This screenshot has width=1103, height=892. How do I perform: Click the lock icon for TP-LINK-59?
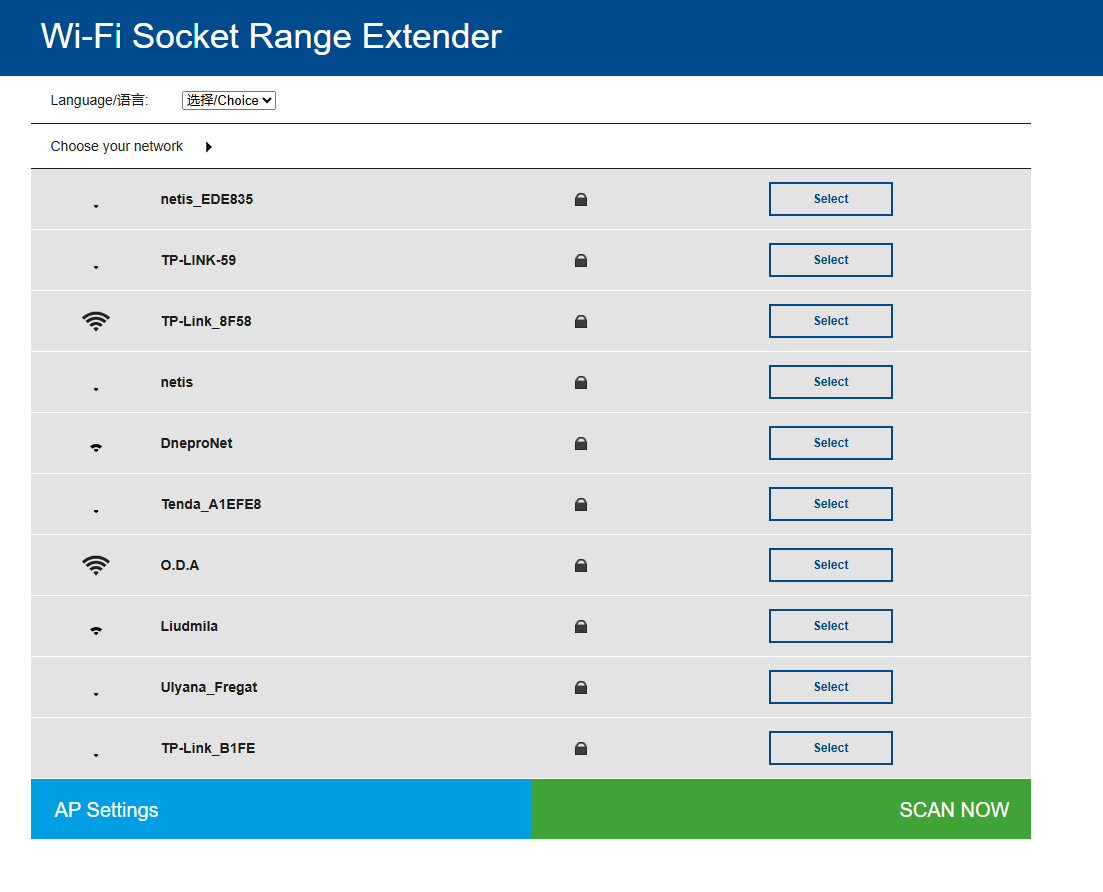[581, 261]
